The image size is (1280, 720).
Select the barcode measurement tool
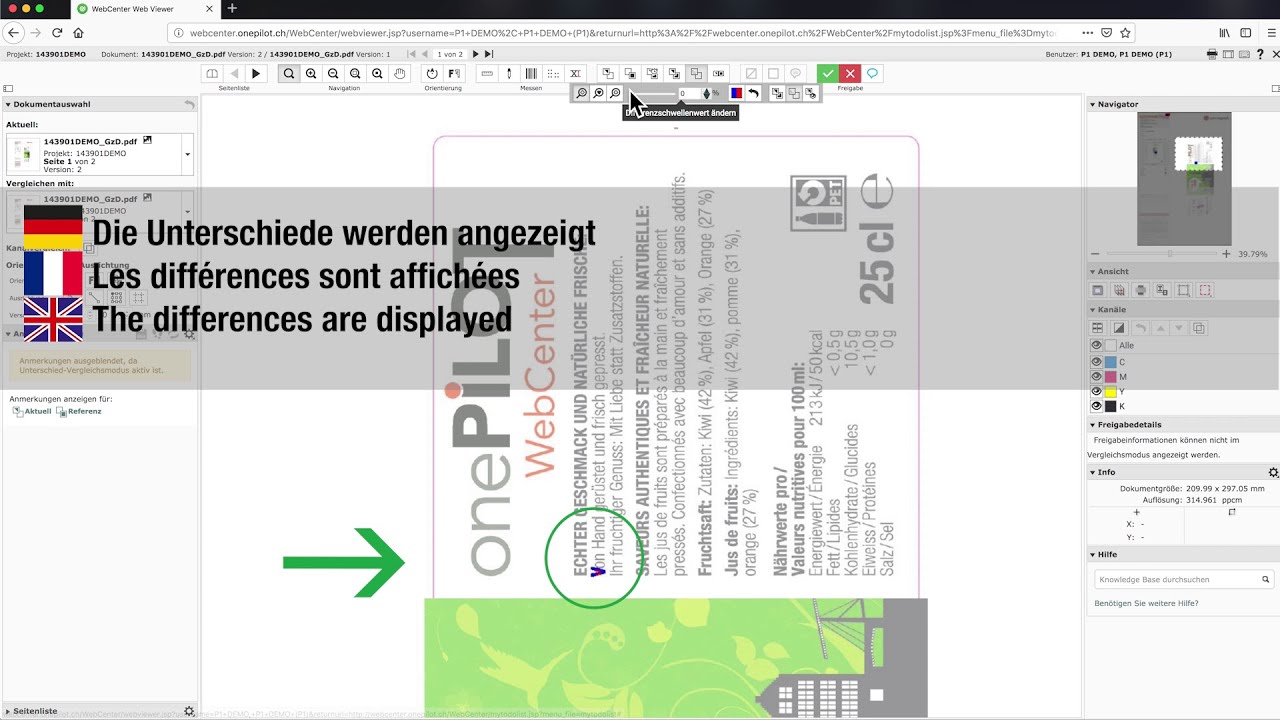click(x=531, y=74)
